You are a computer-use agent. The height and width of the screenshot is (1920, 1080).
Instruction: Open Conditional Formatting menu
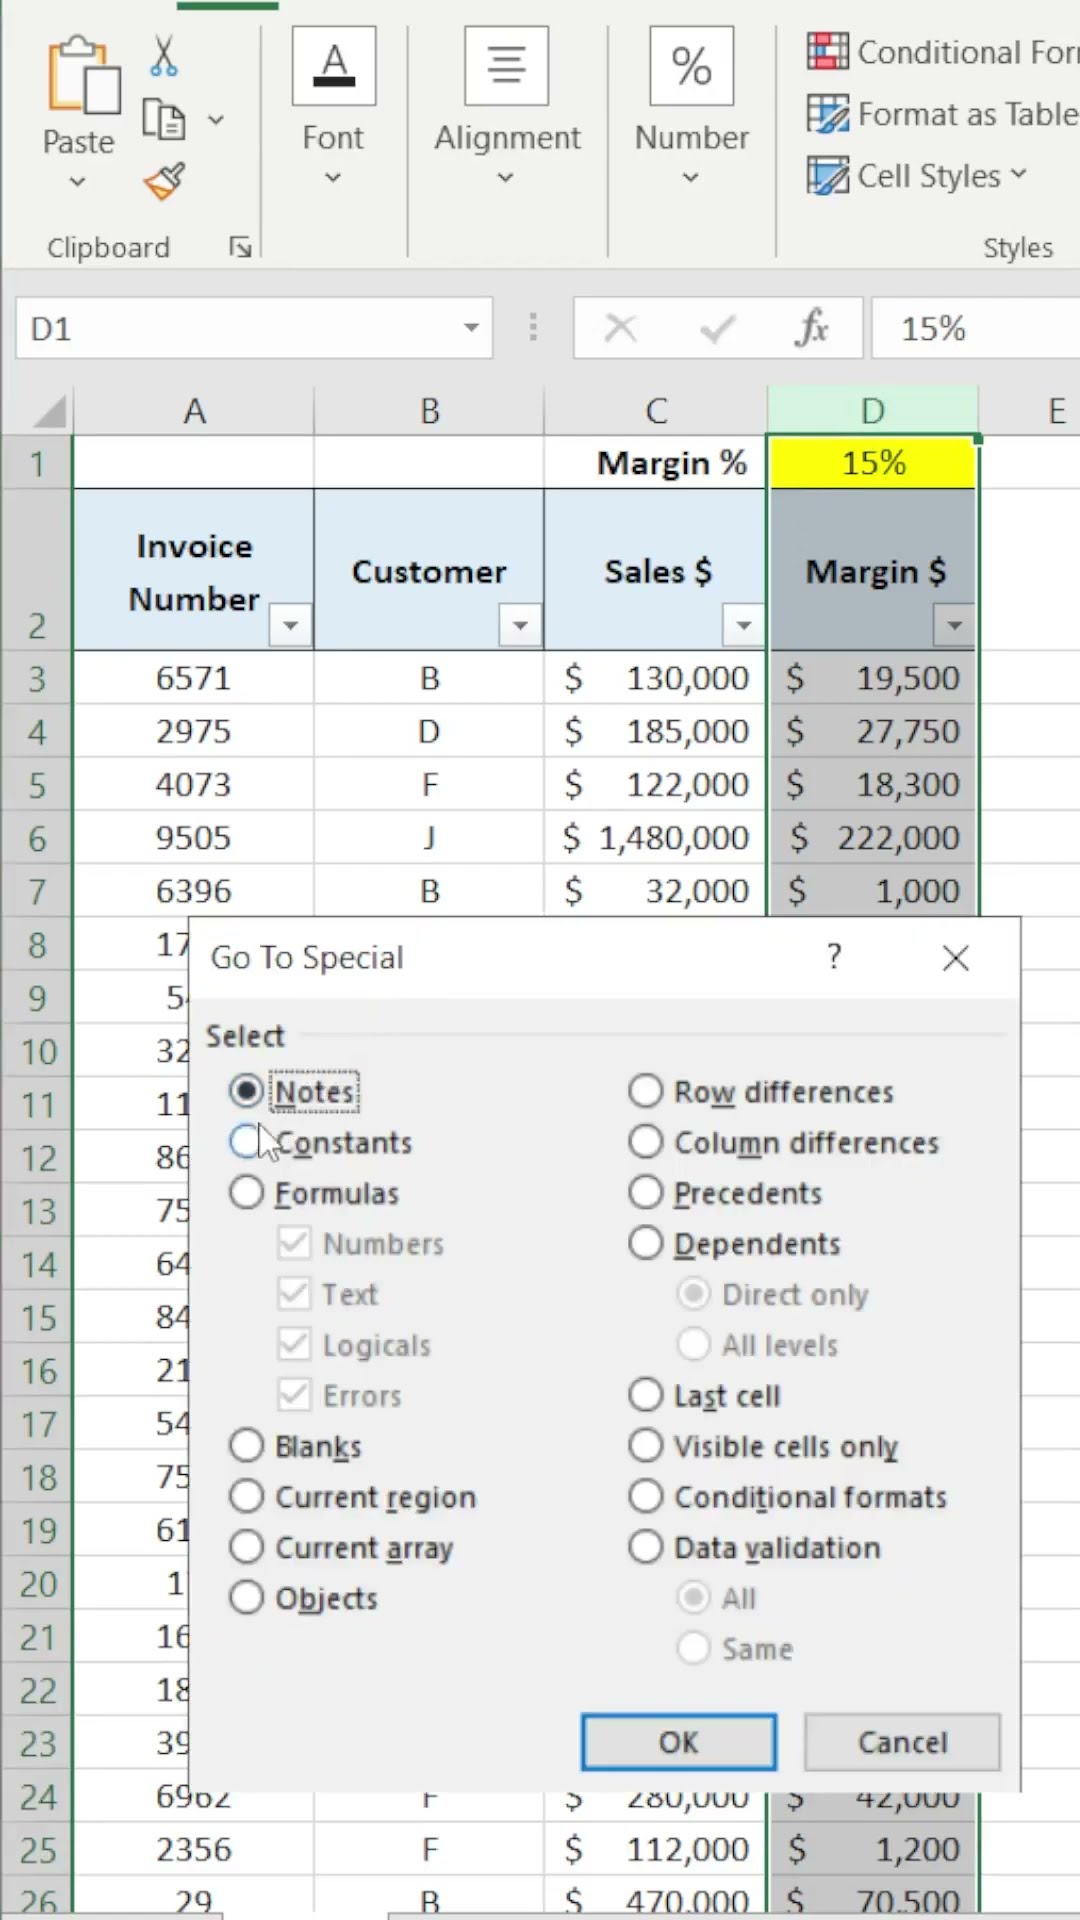coord(940,52)
